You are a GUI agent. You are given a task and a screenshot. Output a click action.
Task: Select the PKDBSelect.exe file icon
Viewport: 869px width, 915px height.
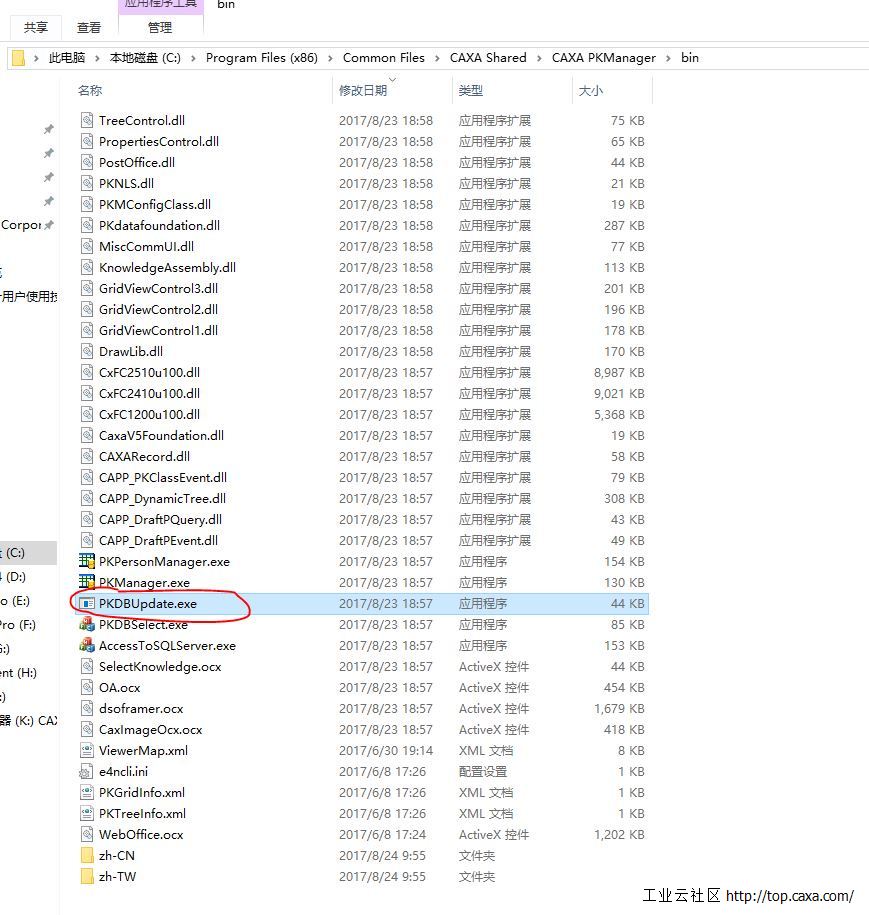click(87, 625)
